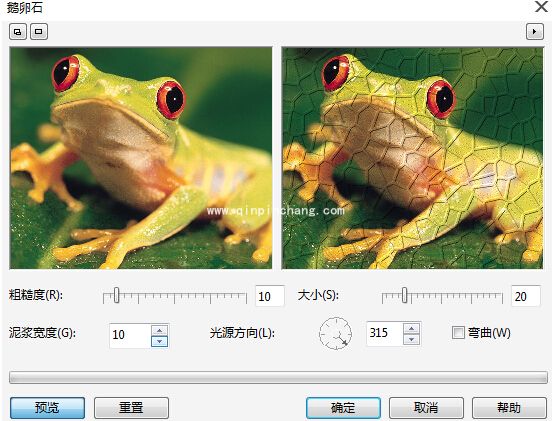Enable the 弯曲(W) checkbox

tap(458, 332)
